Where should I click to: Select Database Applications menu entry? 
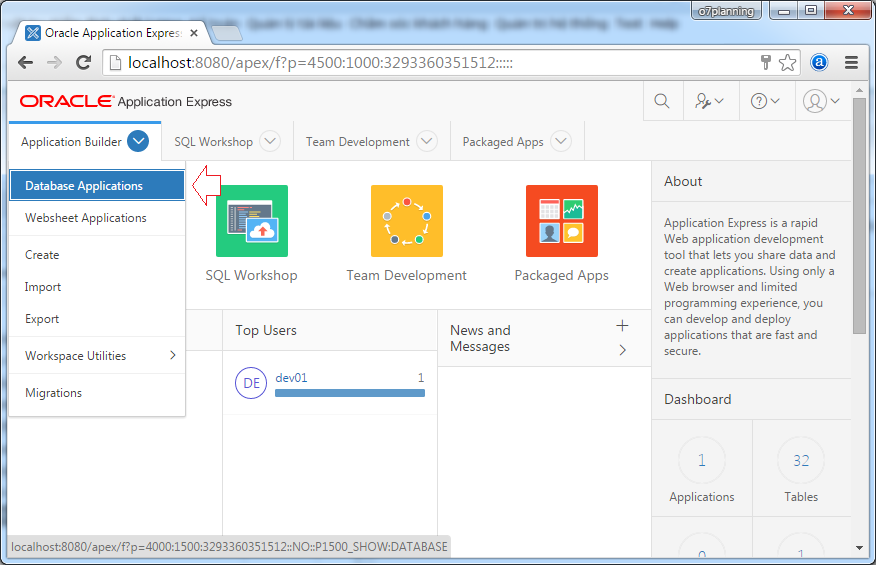point(97,186)
